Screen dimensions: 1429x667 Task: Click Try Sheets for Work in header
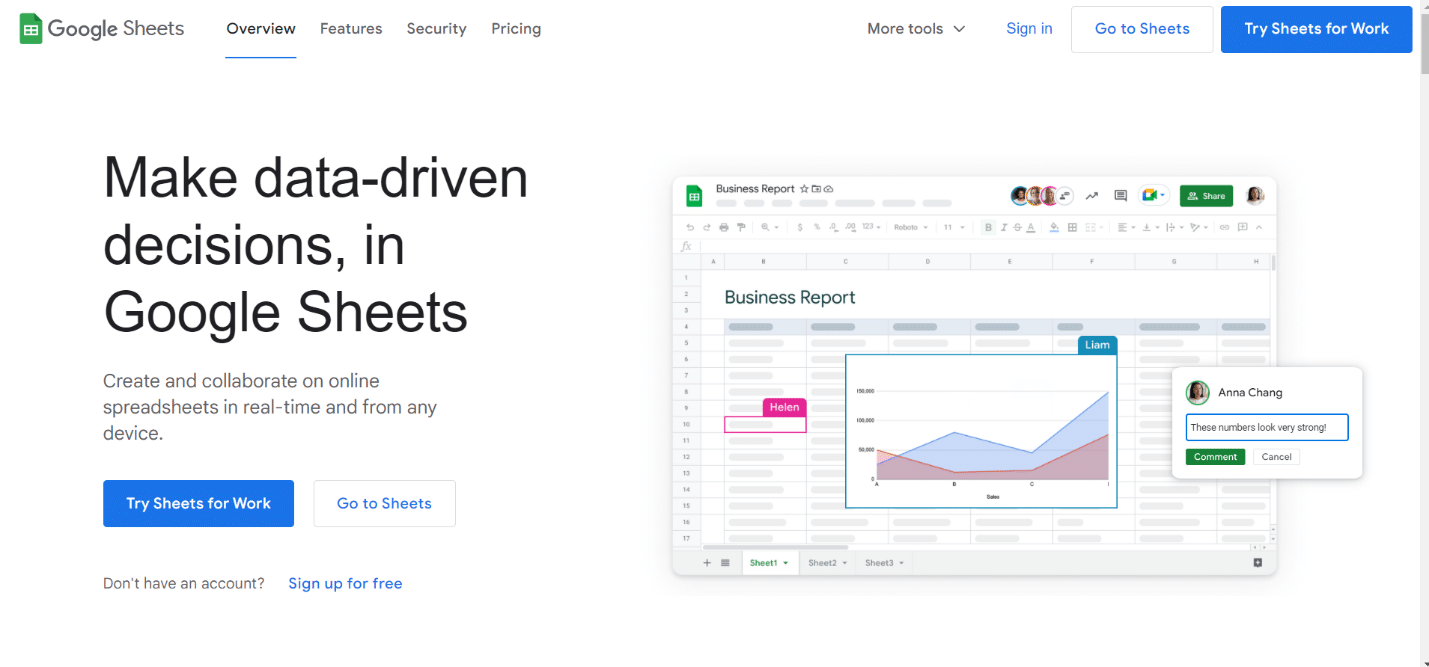(x=1316, y=29)
